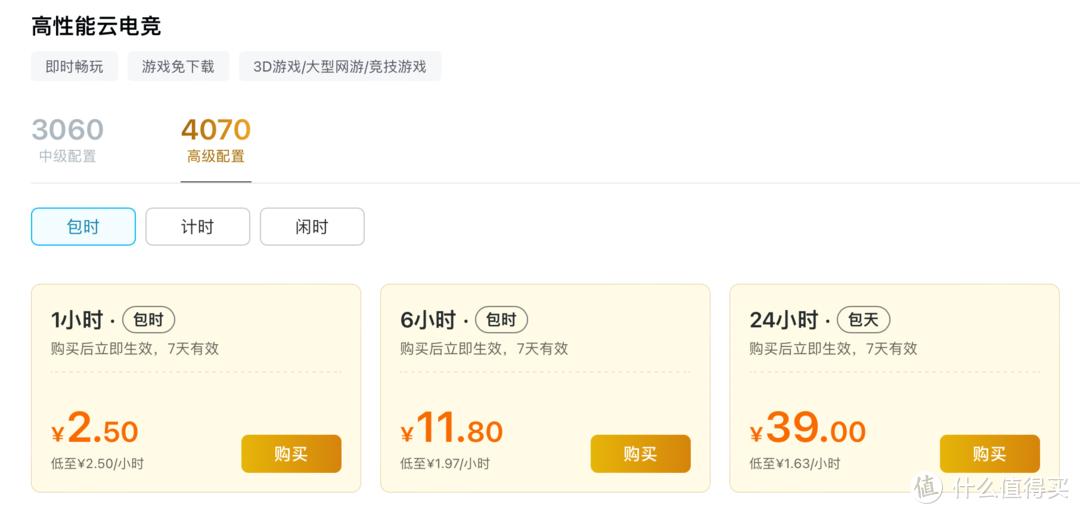Purchase the 24小时 包天 plan

(989, 454)
